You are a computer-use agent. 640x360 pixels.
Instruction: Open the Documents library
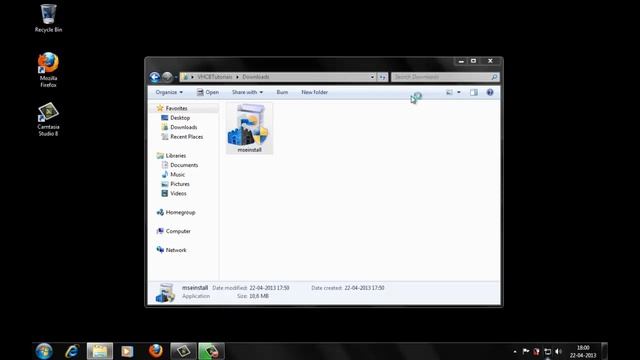coord(184,165)
